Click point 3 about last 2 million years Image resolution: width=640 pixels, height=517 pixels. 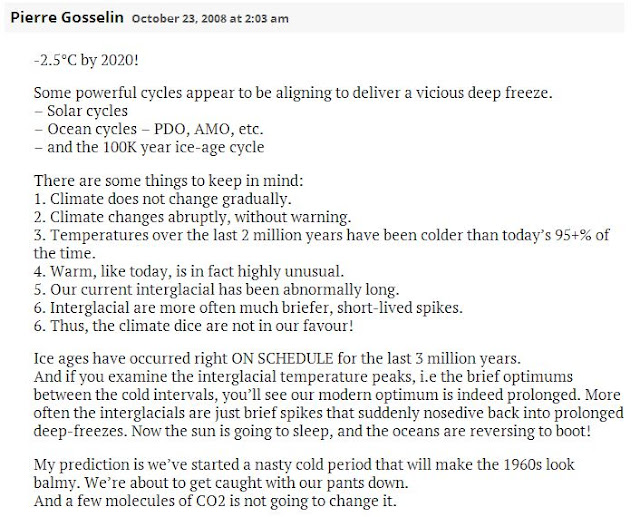[322, 244]
